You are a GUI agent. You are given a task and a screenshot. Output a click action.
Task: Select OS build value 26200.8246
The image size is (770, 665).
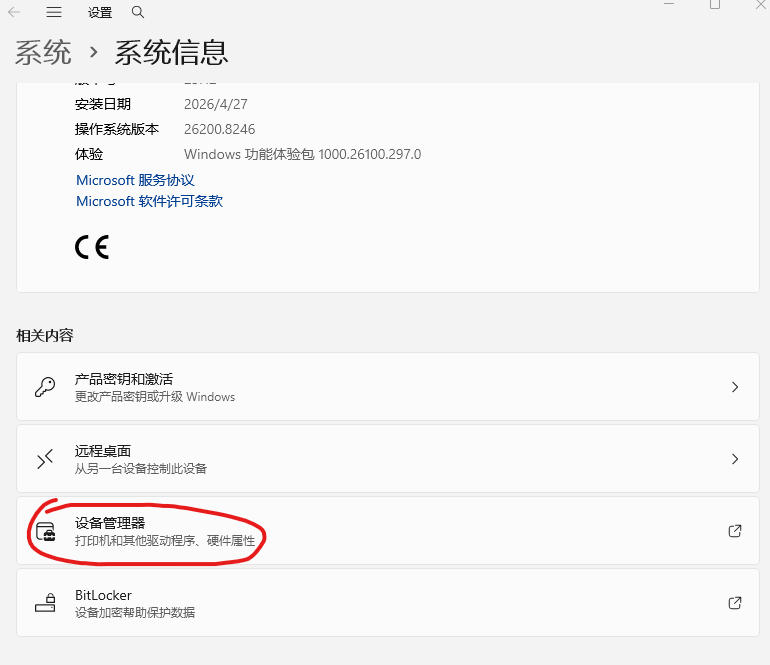(220, 129)
